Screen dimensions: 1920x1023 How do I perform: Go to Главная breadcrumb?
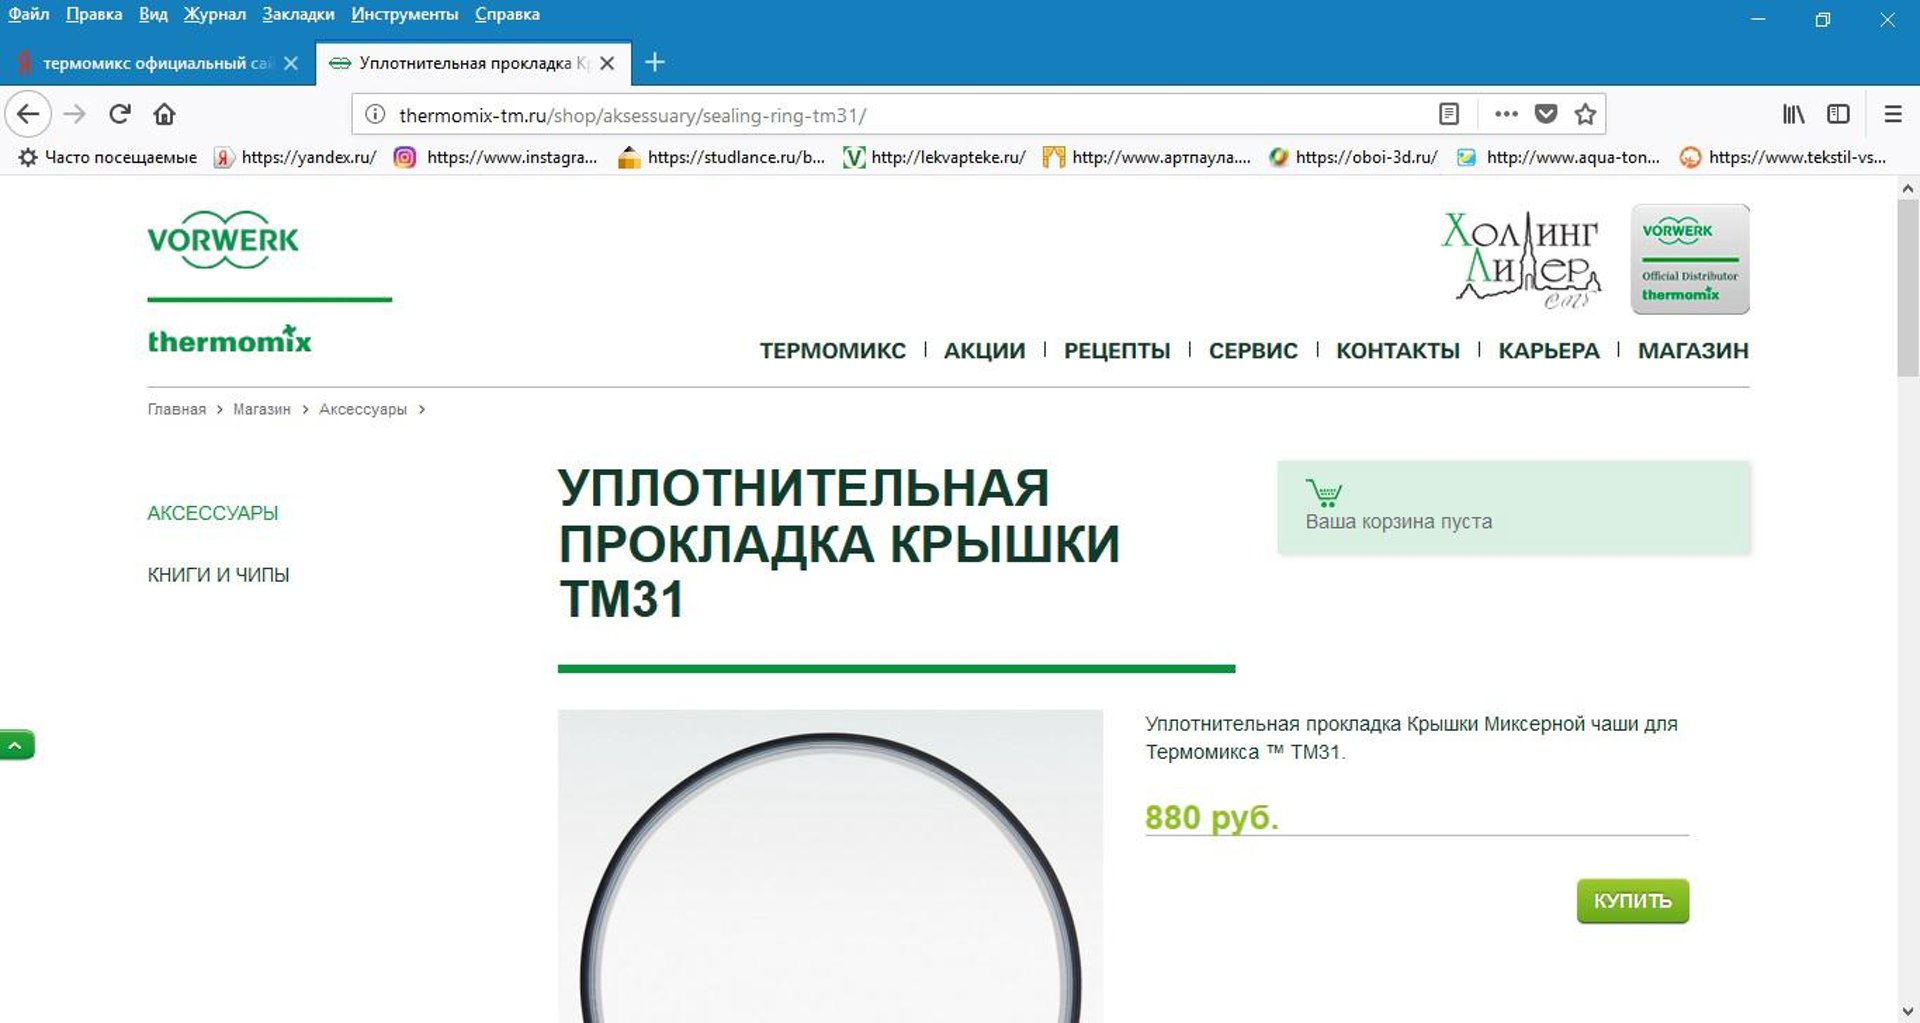pyautogui.click(x=177, y=409)
